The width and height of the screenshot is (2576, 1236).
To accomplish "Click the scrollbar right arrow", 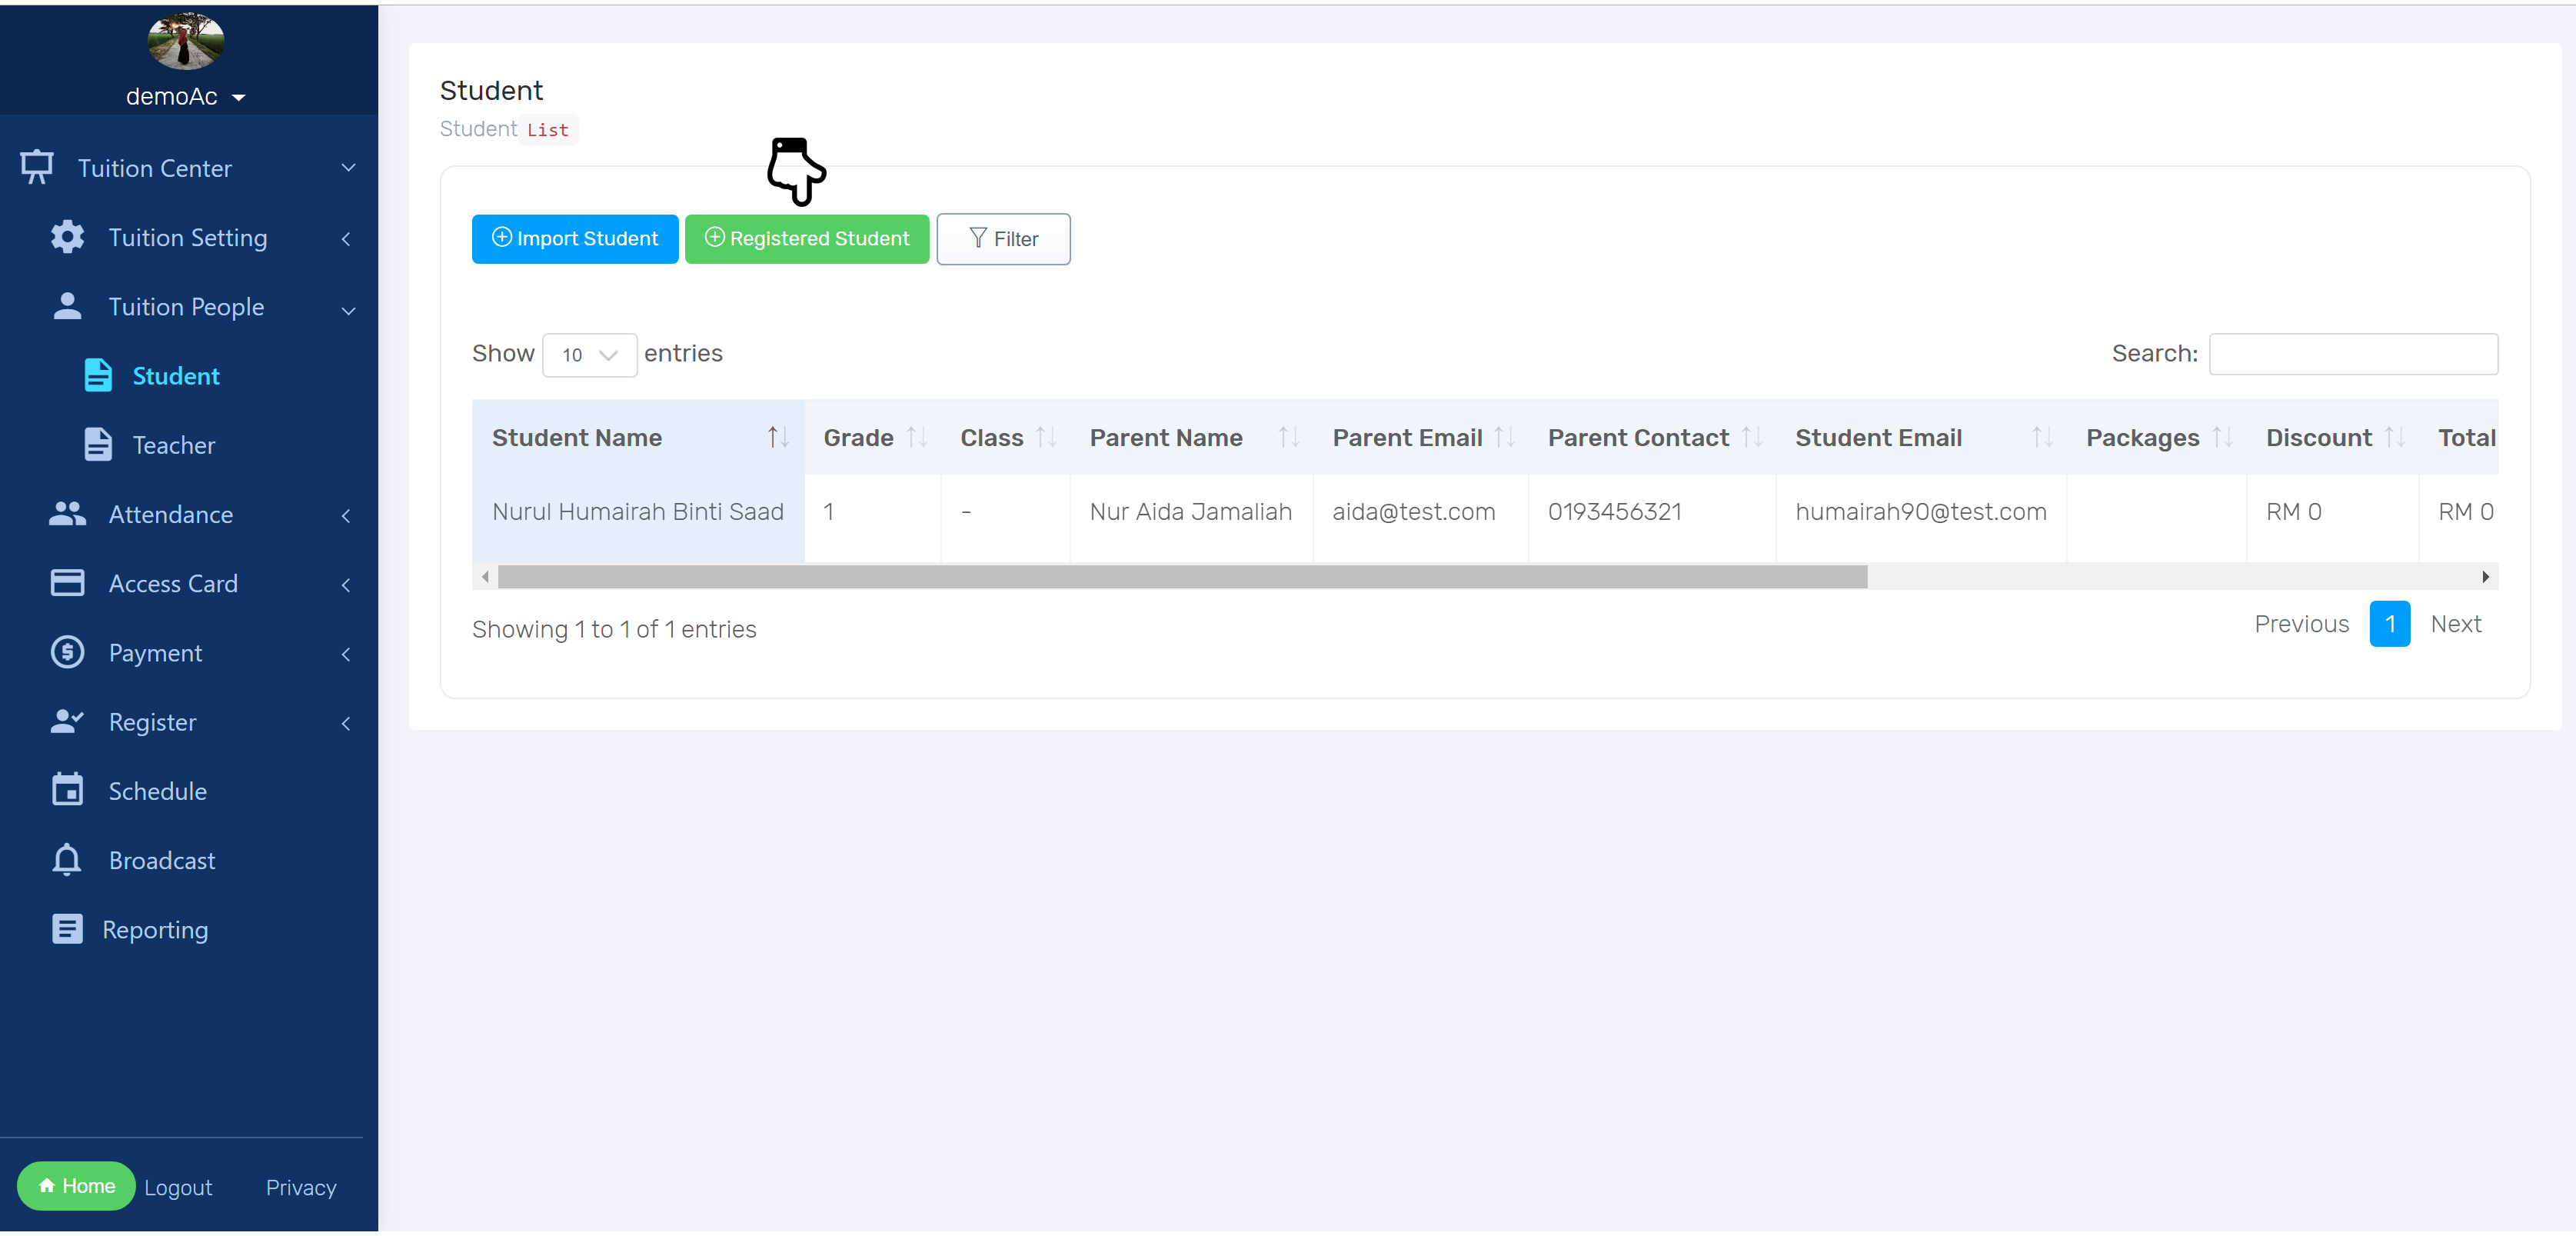I will tap(2485, 577).
